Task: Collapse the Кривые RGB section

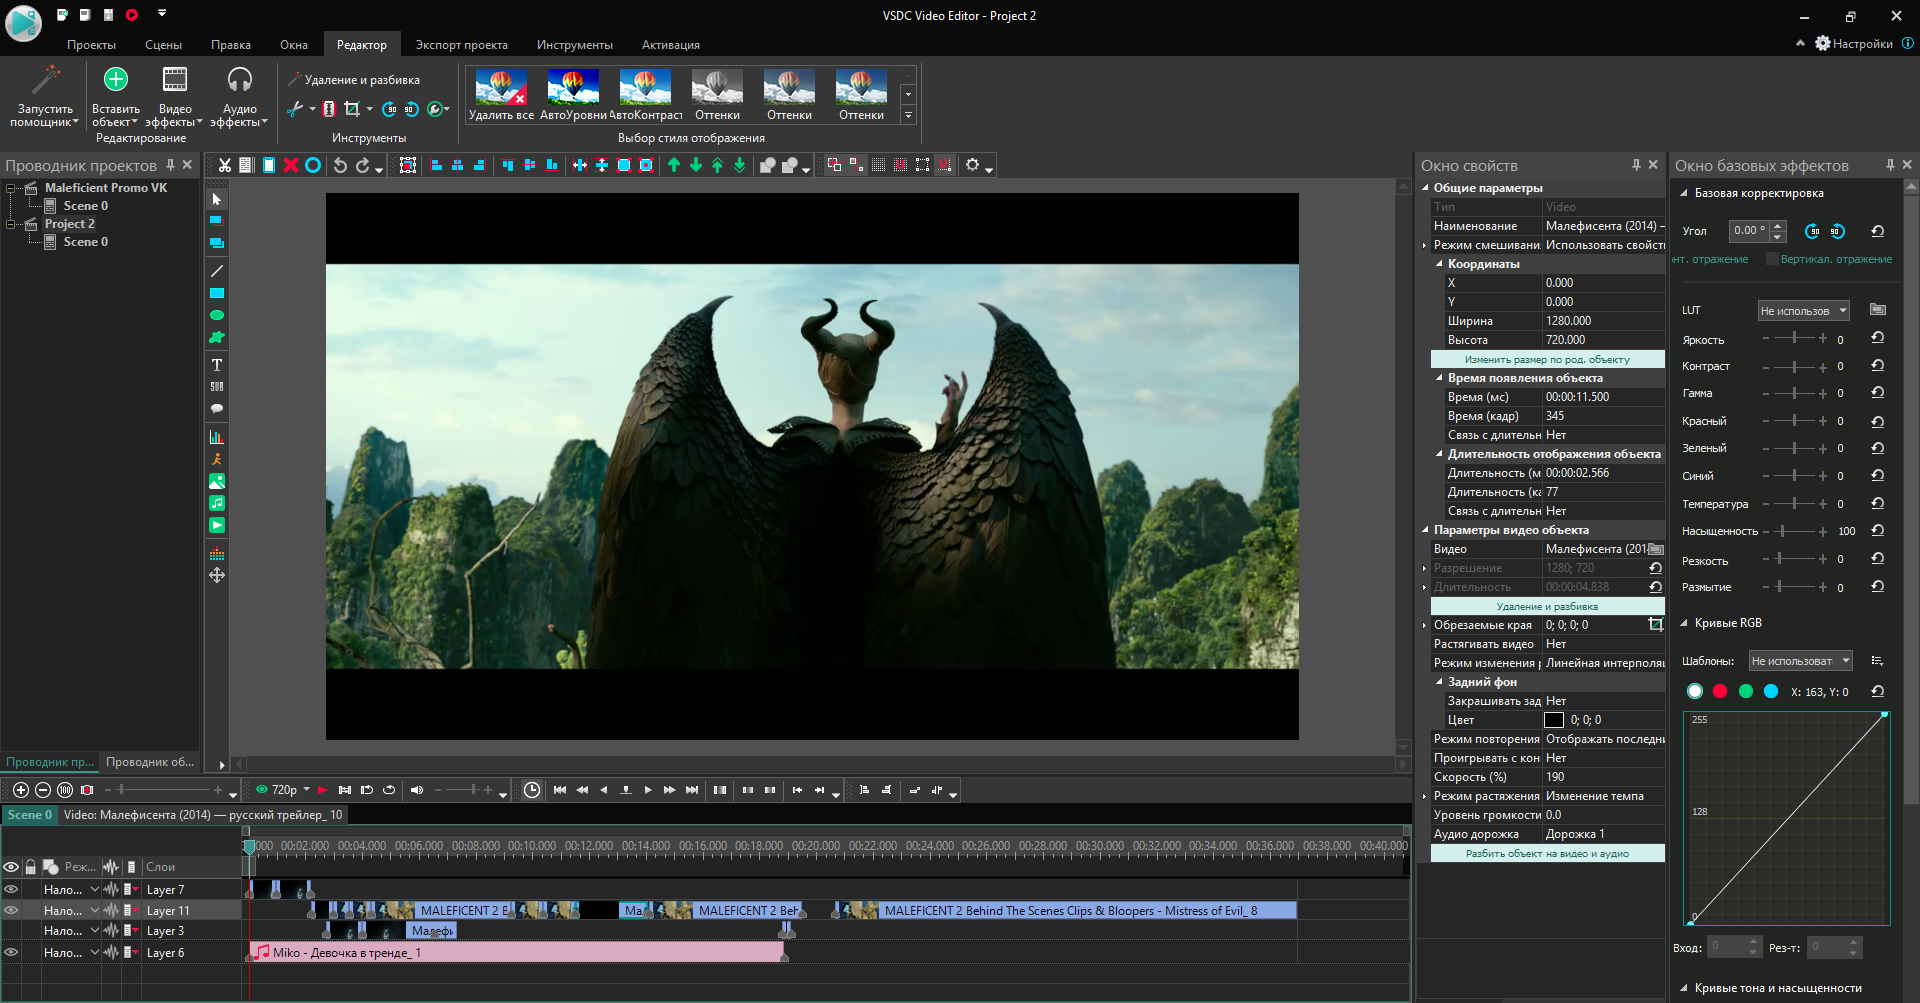Action: pyautogui.click(x=1684, y=623)
